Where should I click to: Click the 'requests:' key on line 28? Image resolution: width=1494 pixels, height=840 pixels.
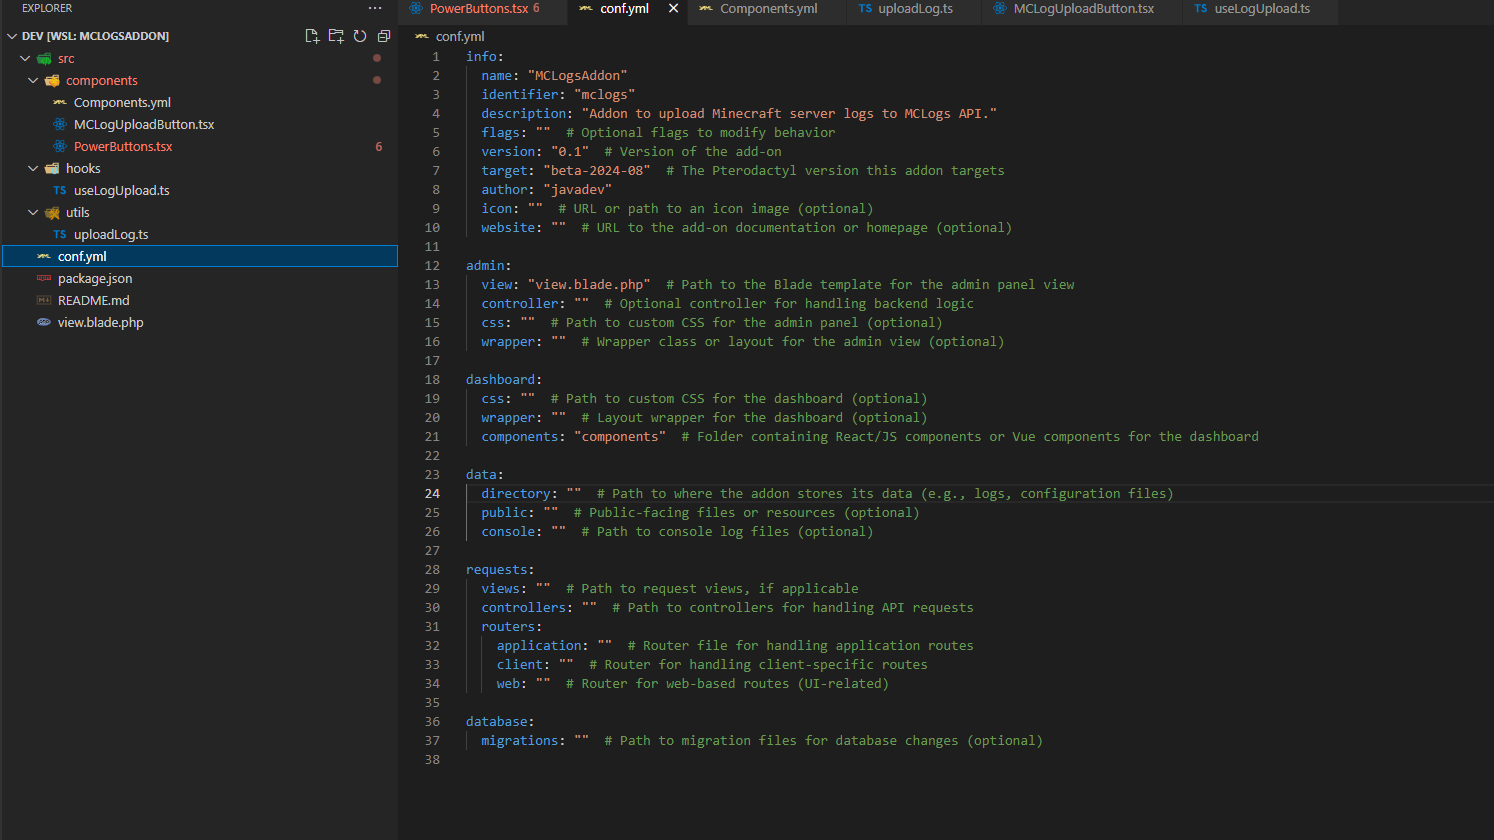(x=501, y=569)
